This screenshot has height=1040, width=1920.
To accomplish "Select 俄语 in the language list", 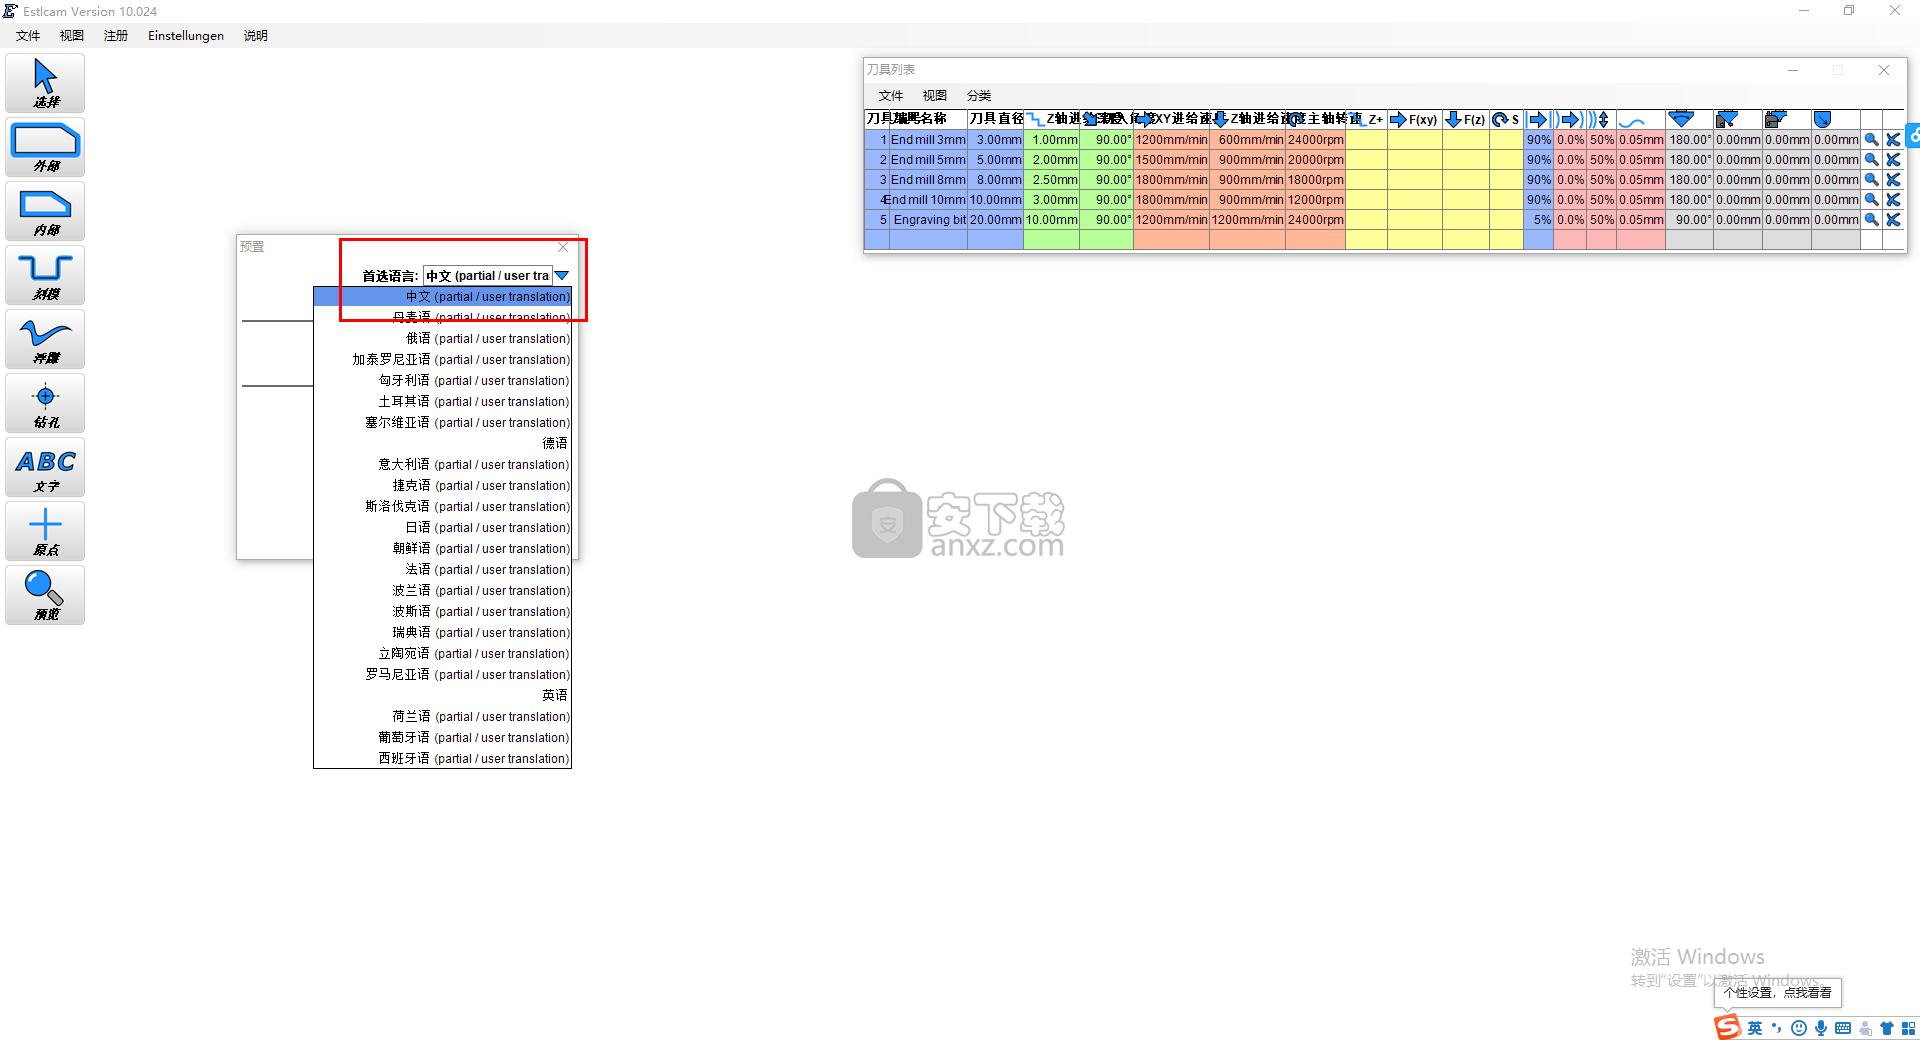I will point(442,339).
